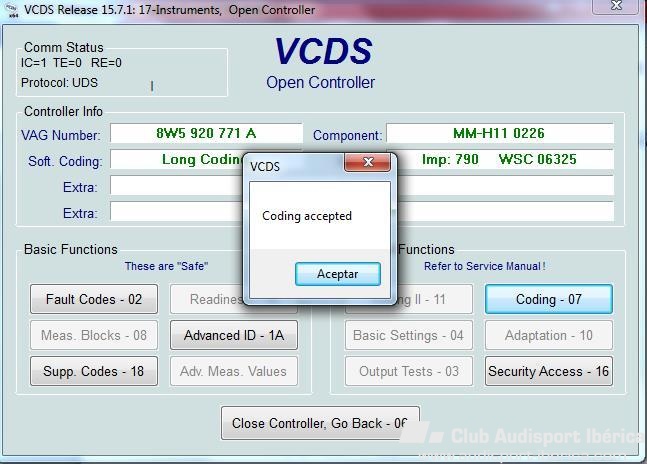Click the Soft. Coding field showing Long Coding
Image resolution: width=647 pixels, height=464 pixels.
(177, 159)
